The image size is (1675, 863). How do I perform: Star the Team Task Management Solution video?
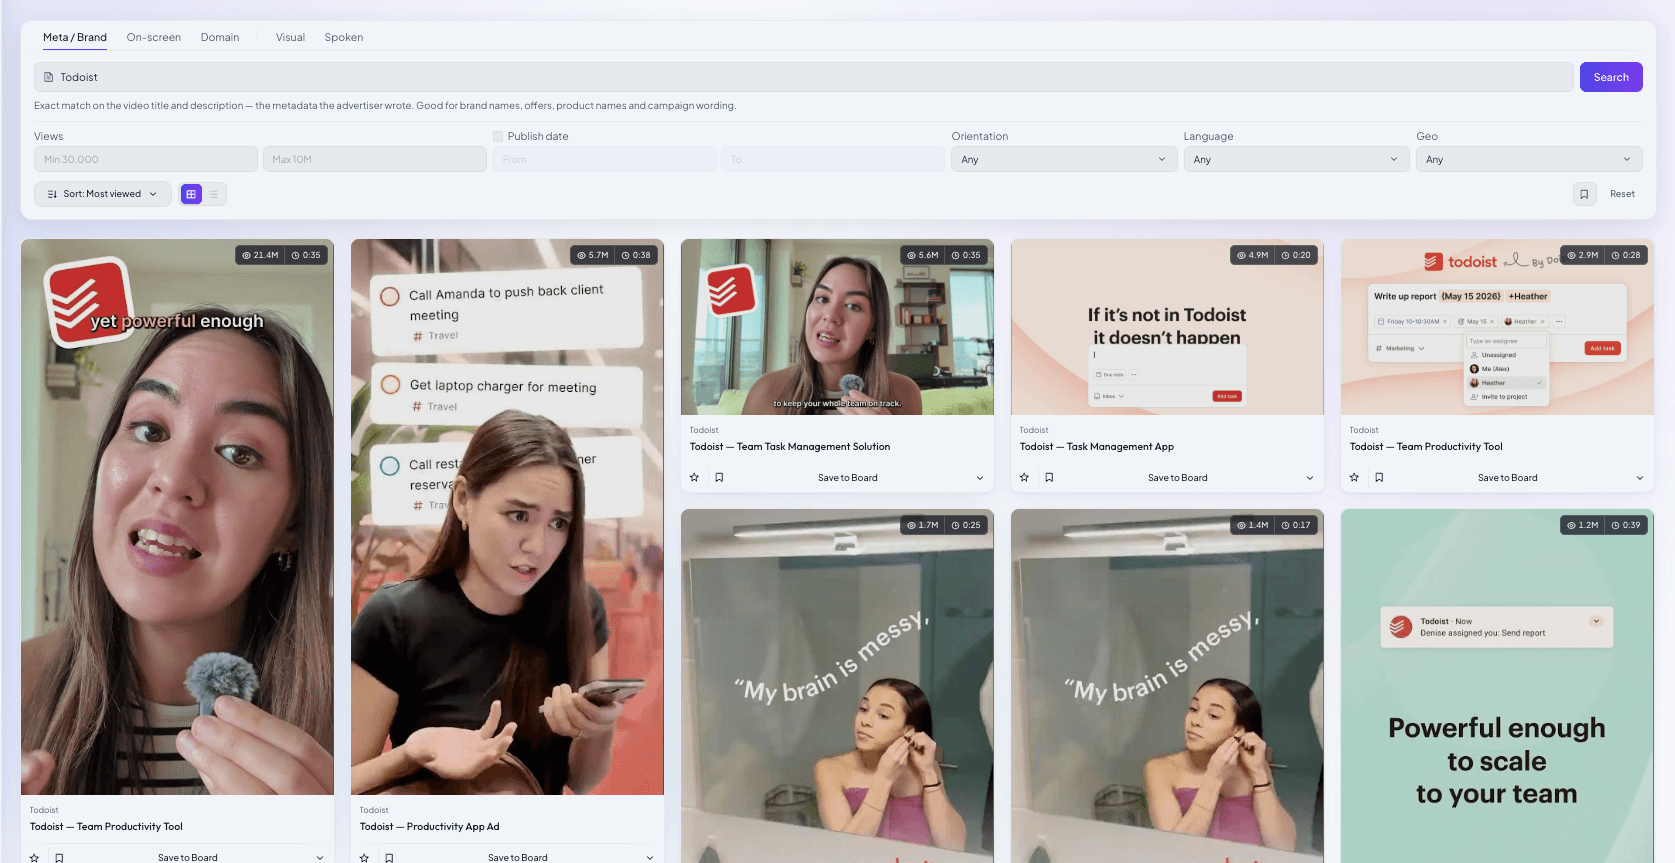pyautogui.click(x=694, y=478)
